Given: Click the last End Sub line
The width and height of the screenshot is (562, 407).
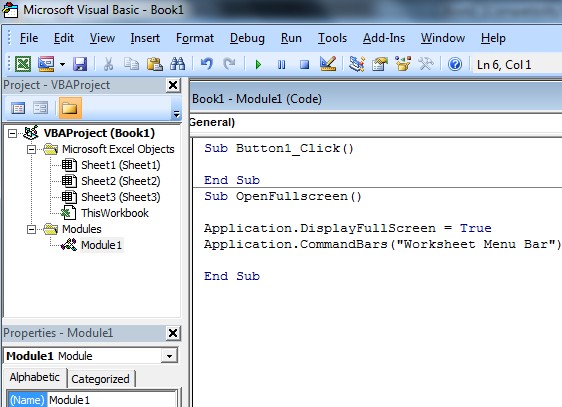Looking at the screenshot, I should [232, 276].
